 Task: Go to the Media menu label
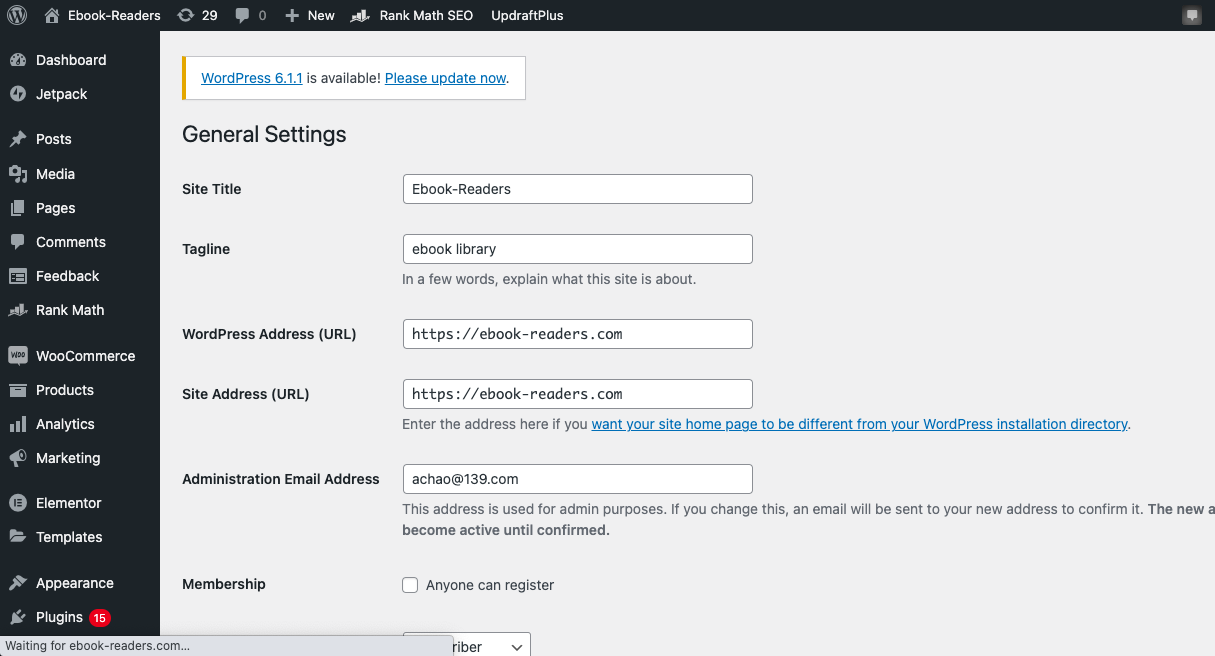56,174
